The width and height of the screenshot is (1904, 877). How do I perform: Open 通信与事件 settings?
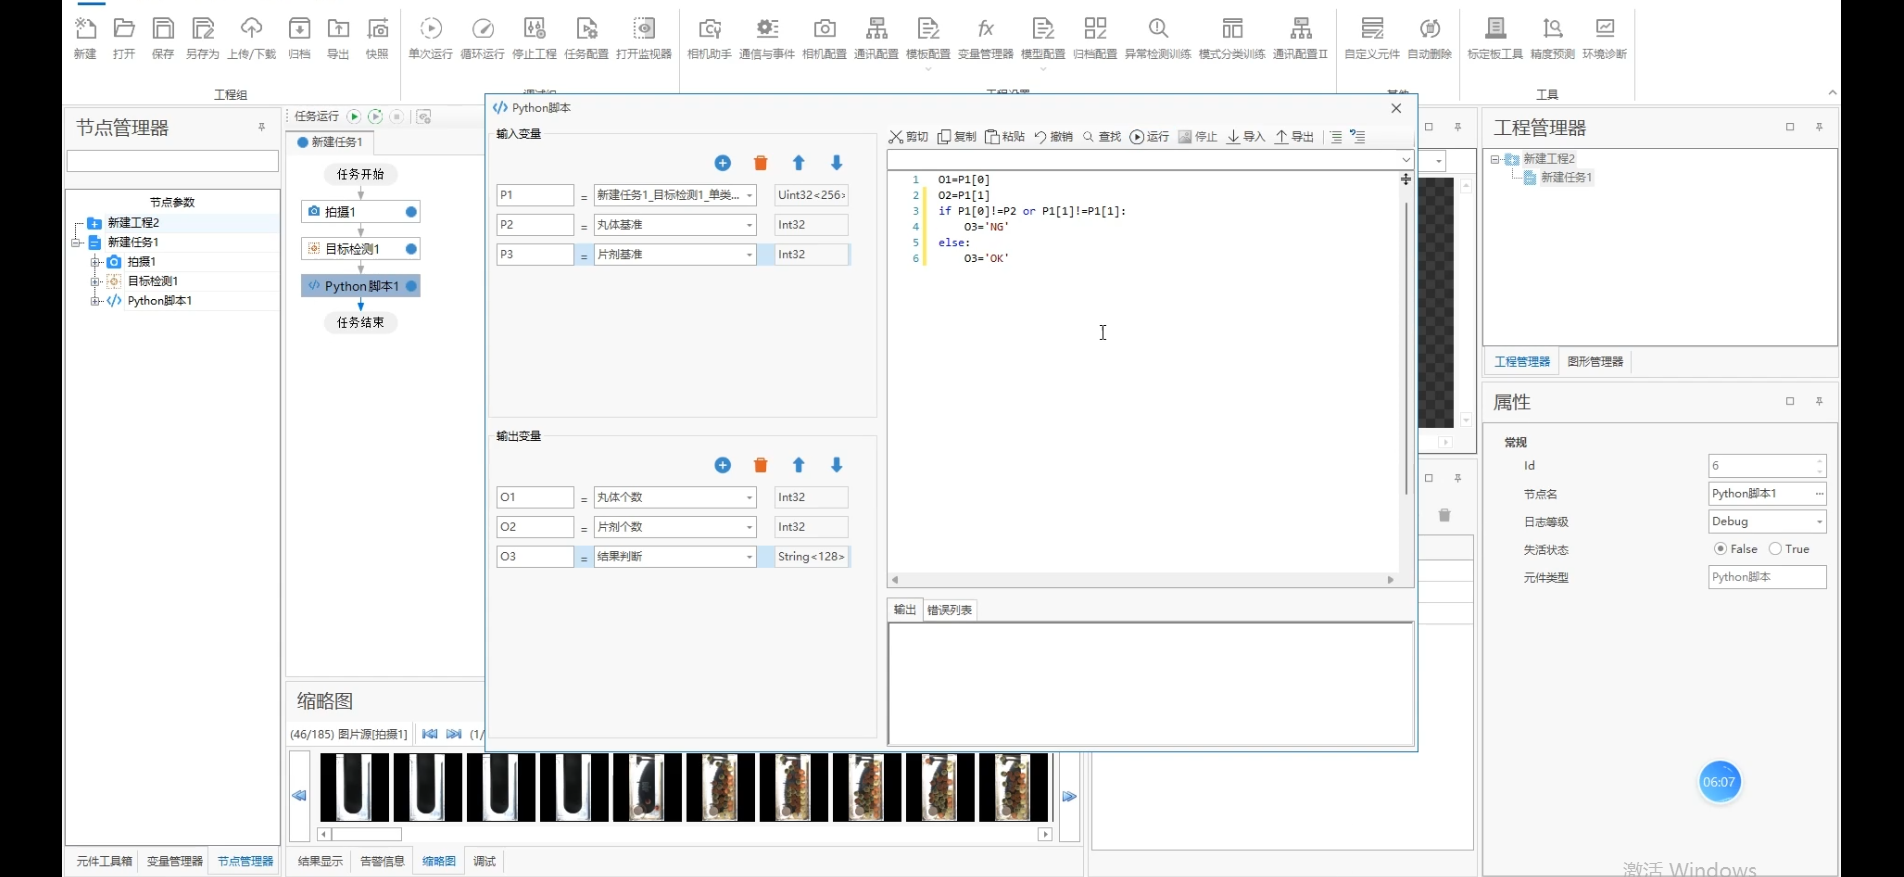pos(767,38)
